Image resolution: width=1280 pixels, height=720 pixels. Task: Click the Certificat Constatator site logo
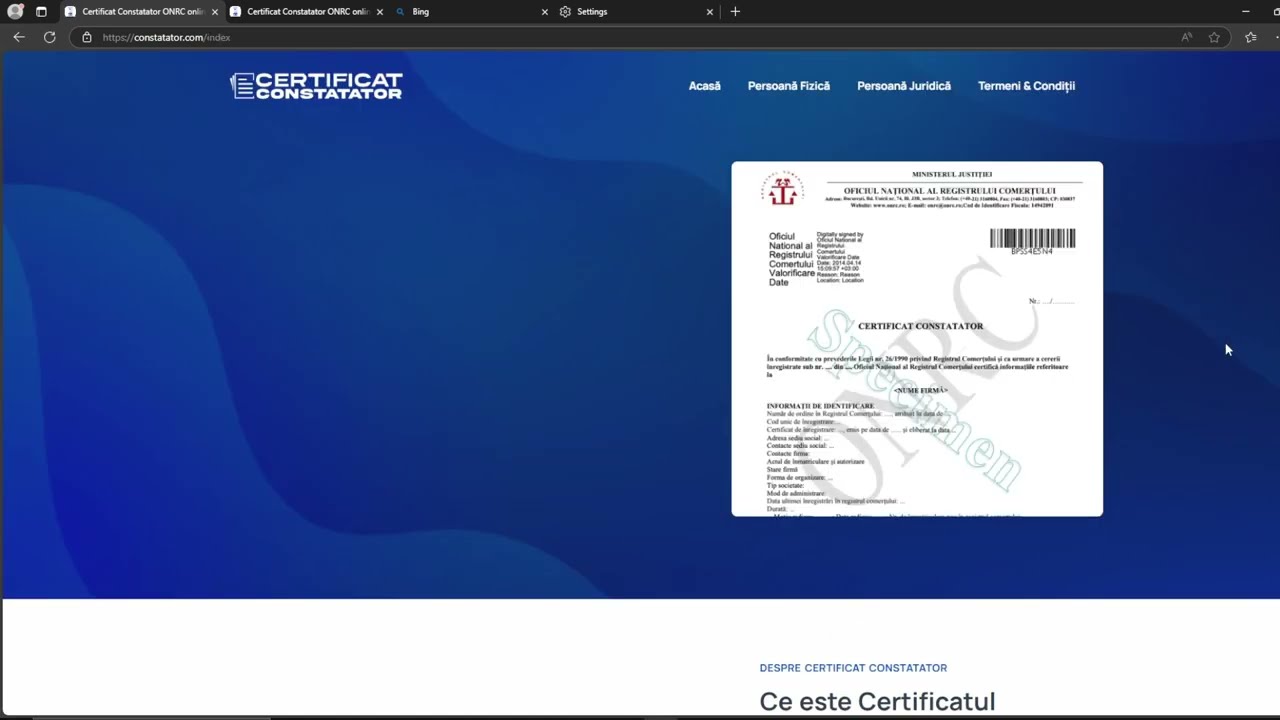tap(316, 86)
